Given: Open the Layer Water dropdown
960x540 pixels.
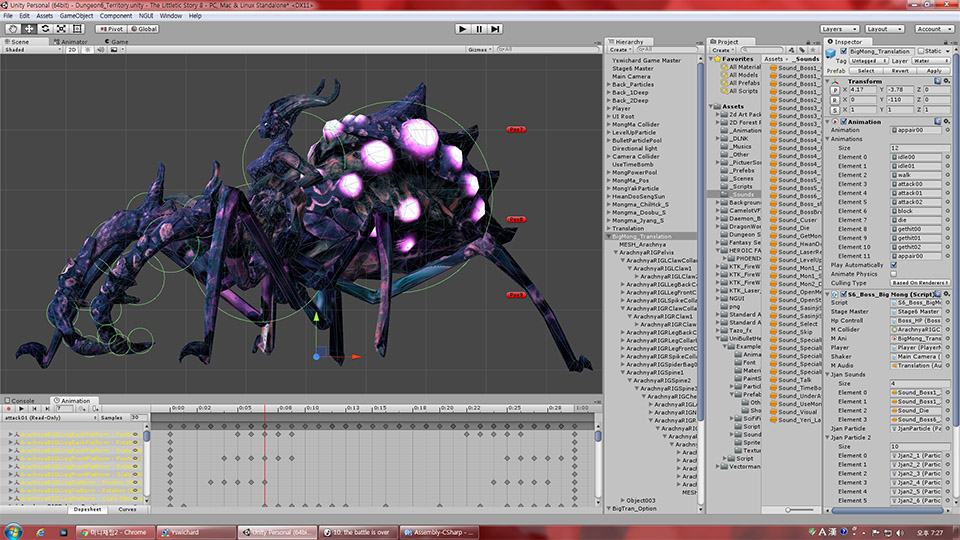Looking at the screenshot, I should tap(931, 61).
